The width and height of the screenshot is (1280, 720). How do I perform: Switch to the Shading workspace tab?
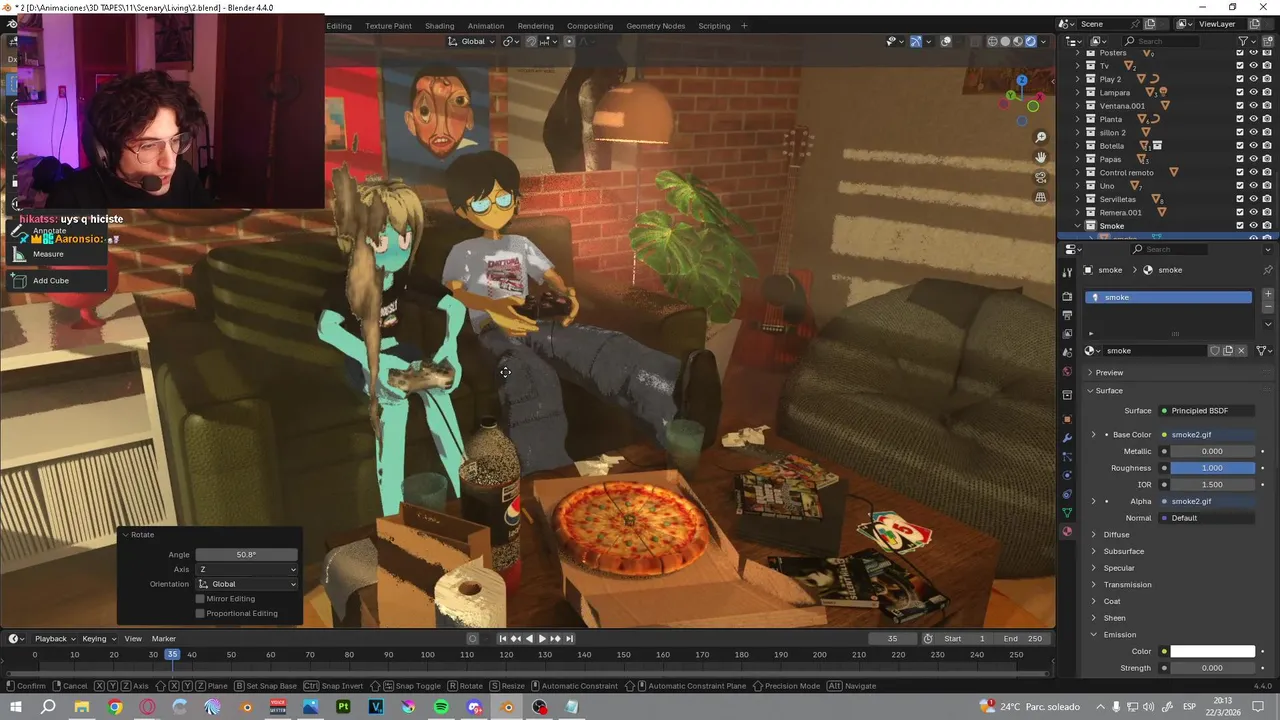tap(439, 26)
